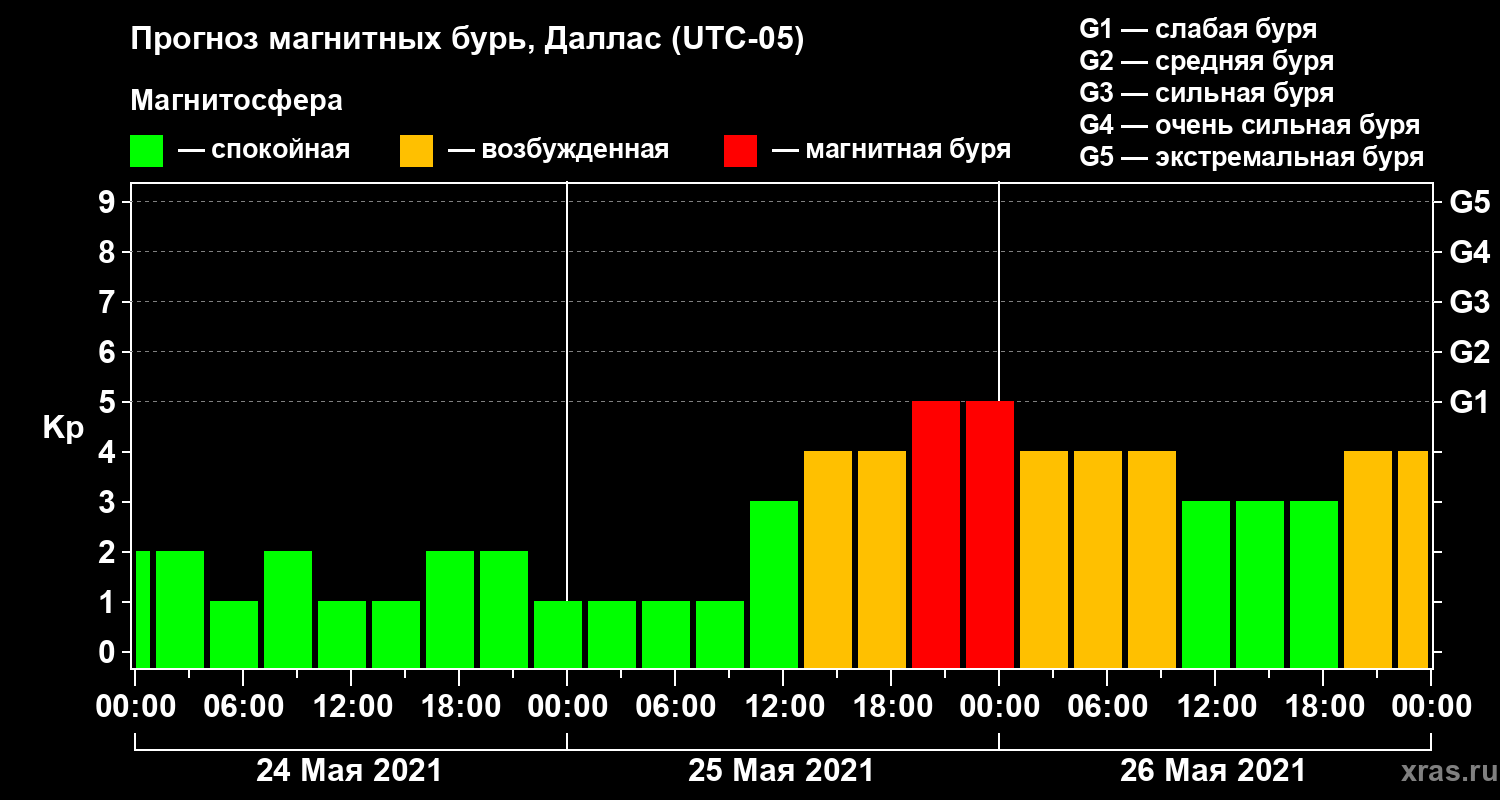The width and height of the screenshot is (1500, 800).
Task: Click the "G3 — сильная буря" legend line
Action: click(1207, 93)
